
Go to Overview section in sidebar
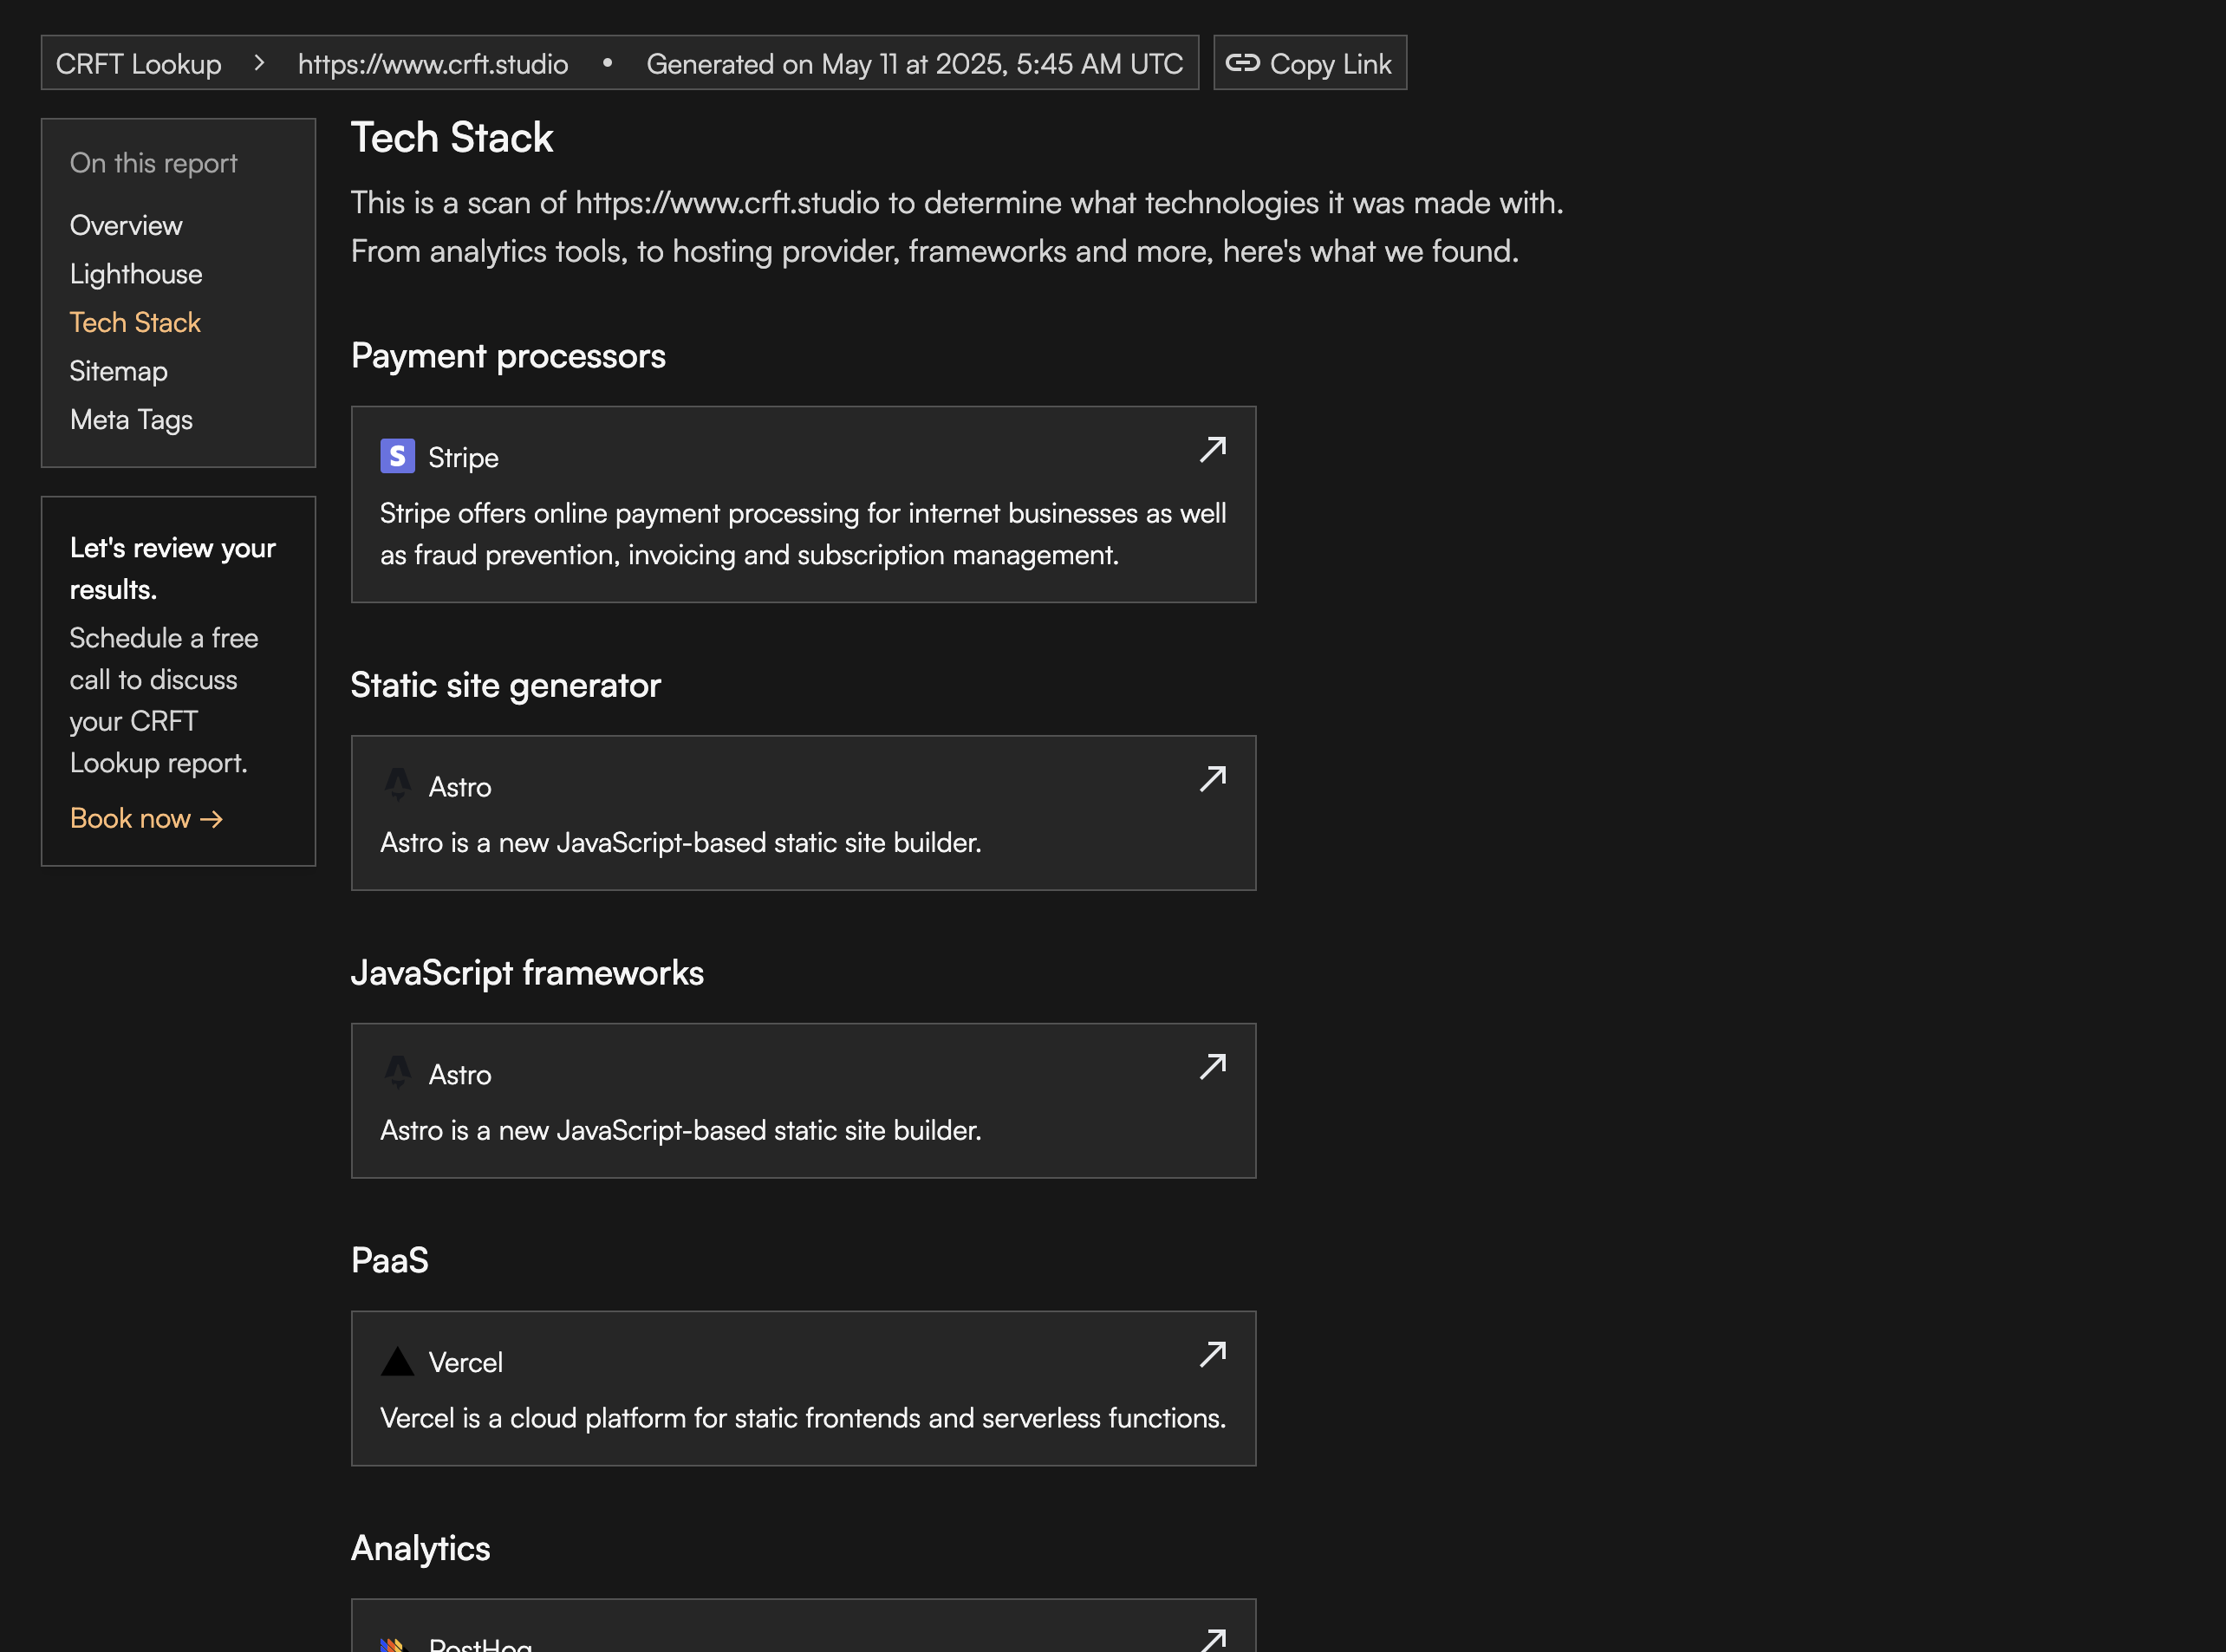point(126,226)
